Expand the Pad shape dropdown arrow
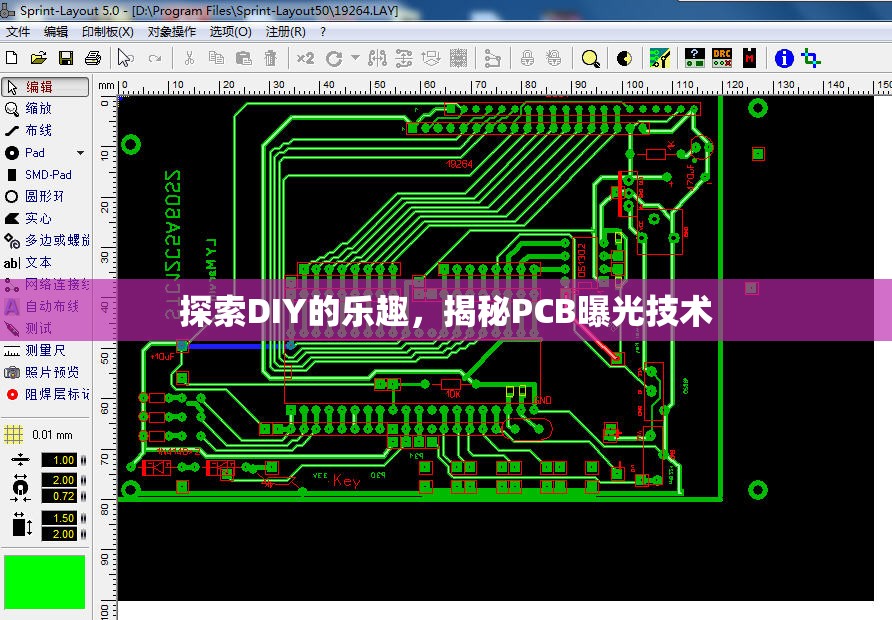Screen dimensions: 892x620 (x=80, y=153)
